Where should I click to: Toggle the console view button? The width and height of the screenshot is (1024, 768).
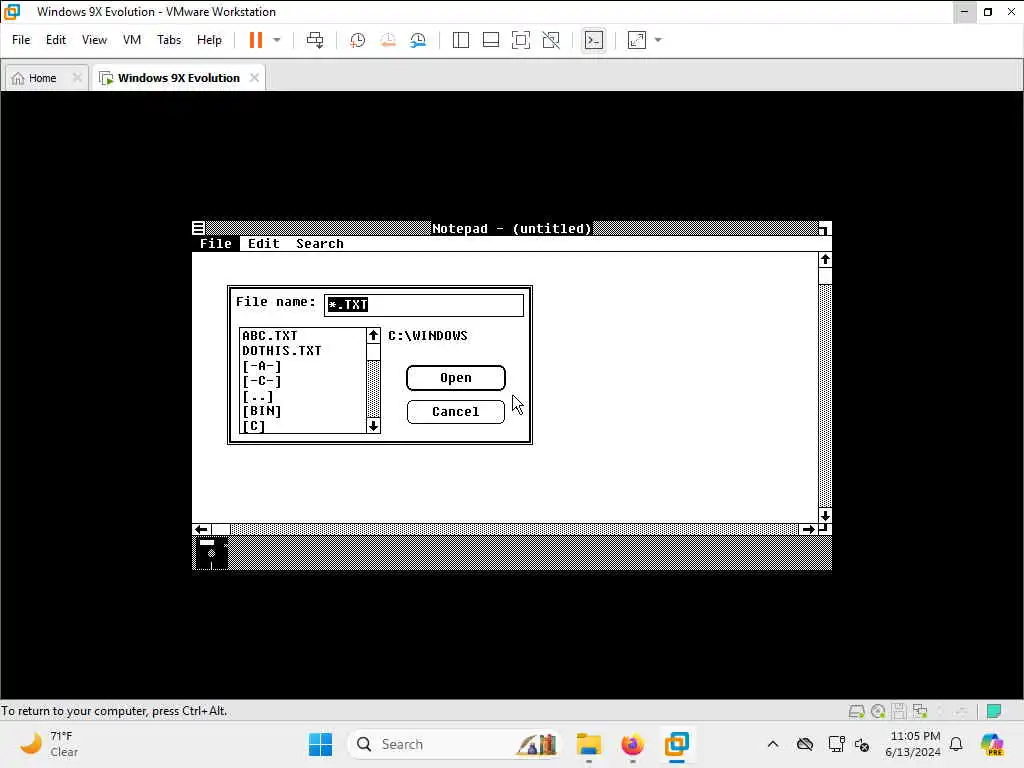pyautogui.click(x=593, y=40)
